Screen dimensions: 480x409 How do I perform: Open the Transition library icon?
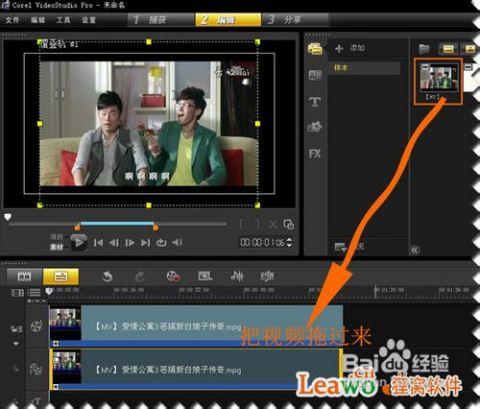coord(315,75)
